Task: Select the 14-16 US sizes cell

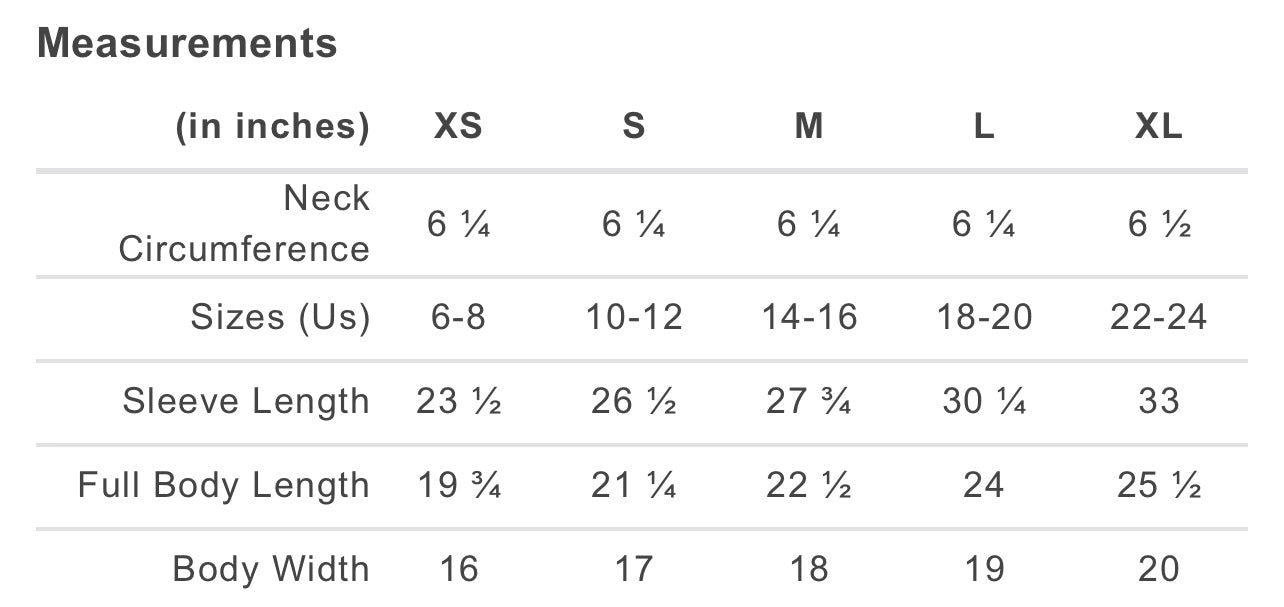Action: coord(809,317)
